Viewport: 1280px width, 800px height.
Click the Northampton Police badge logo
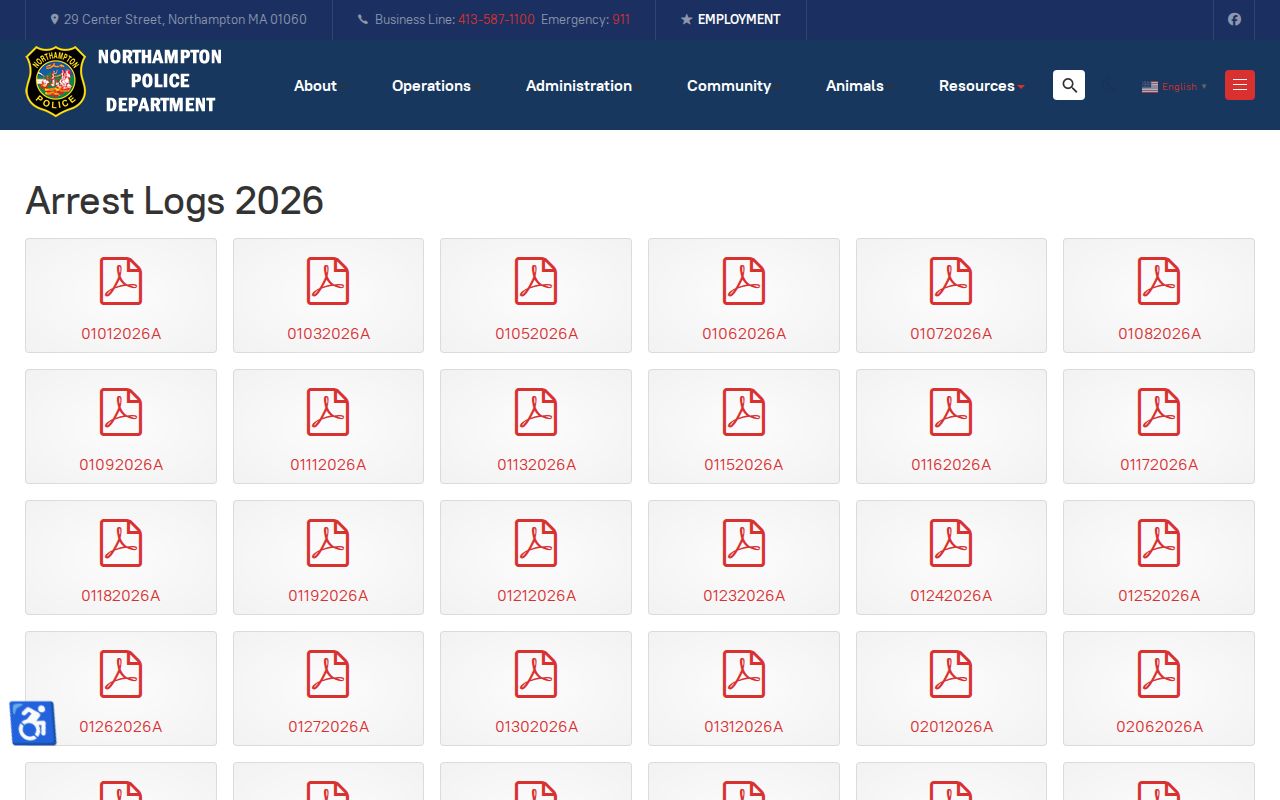(x=55, y=80)
